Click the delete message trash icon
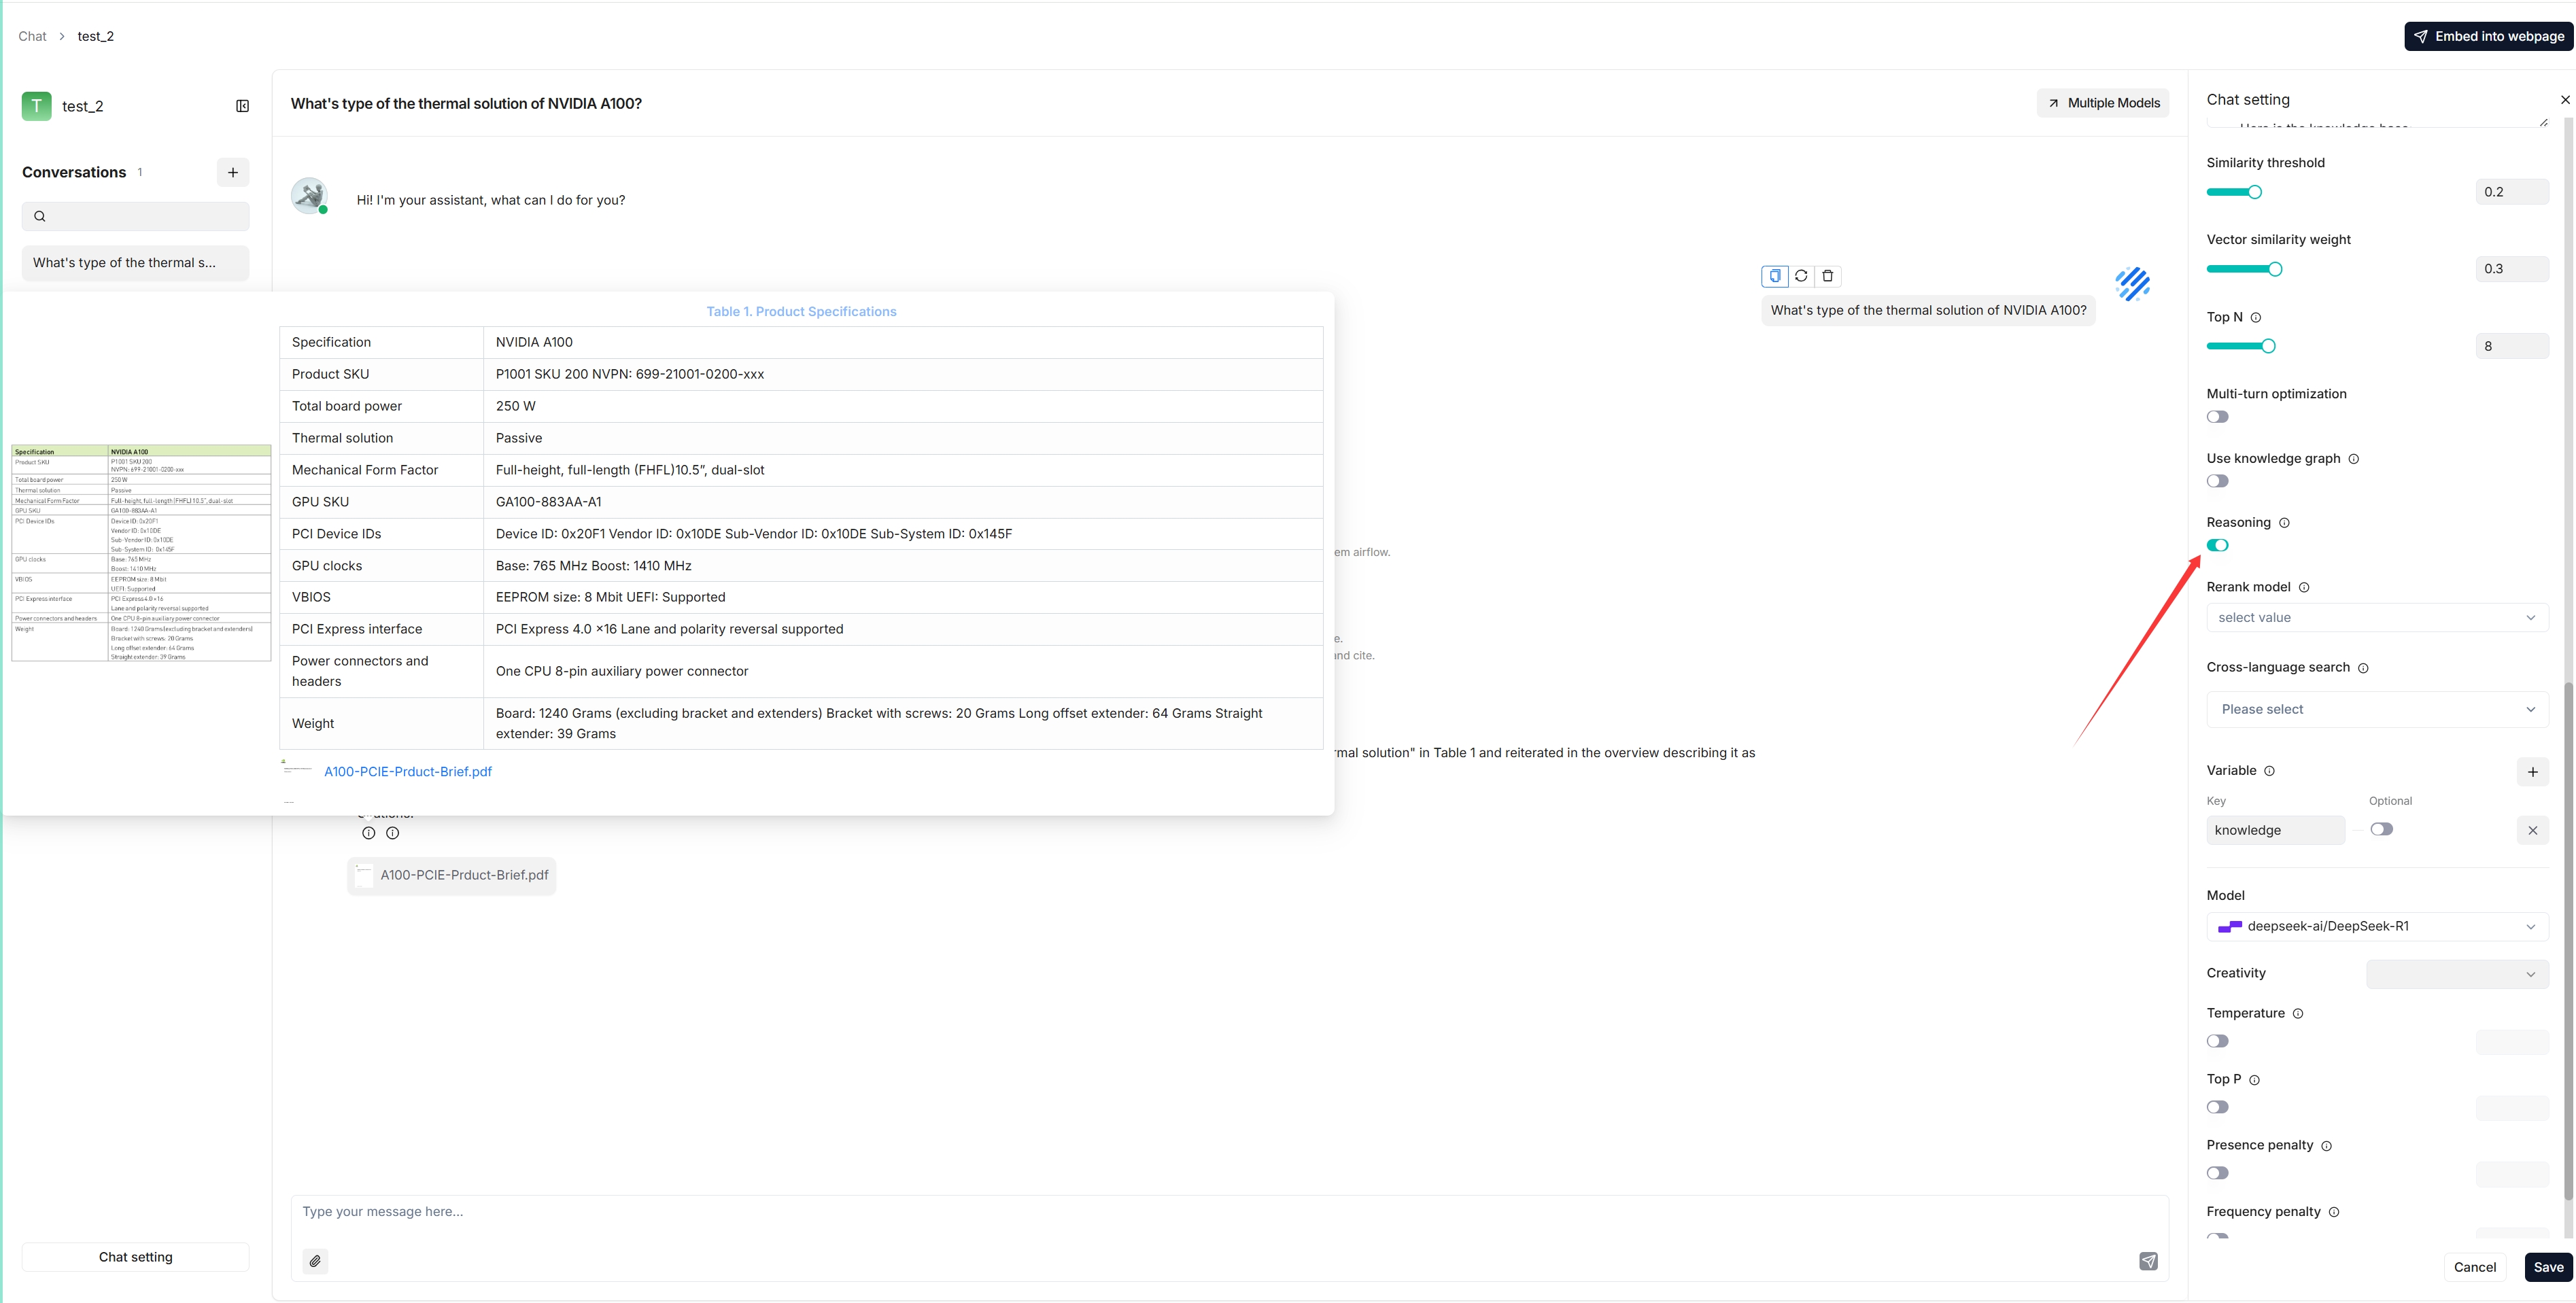Screen dimensions: 2576x1303 (x=1827, y=276)
